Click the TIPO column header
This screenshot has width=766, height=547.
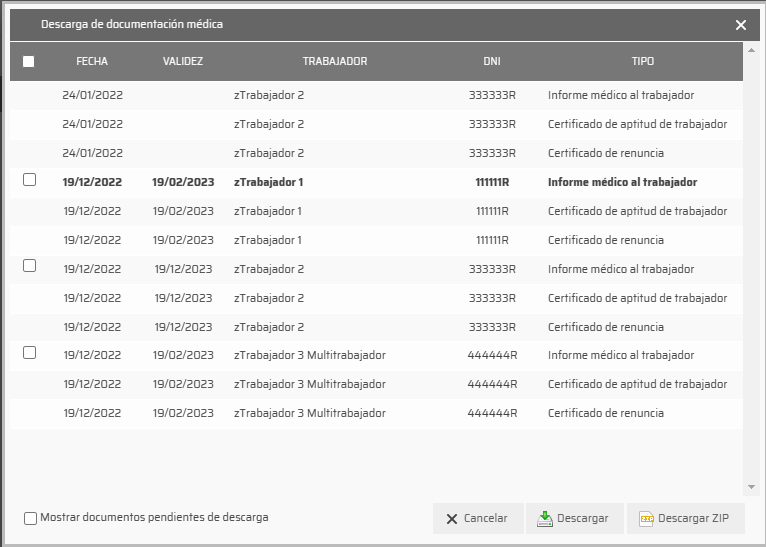642,61
